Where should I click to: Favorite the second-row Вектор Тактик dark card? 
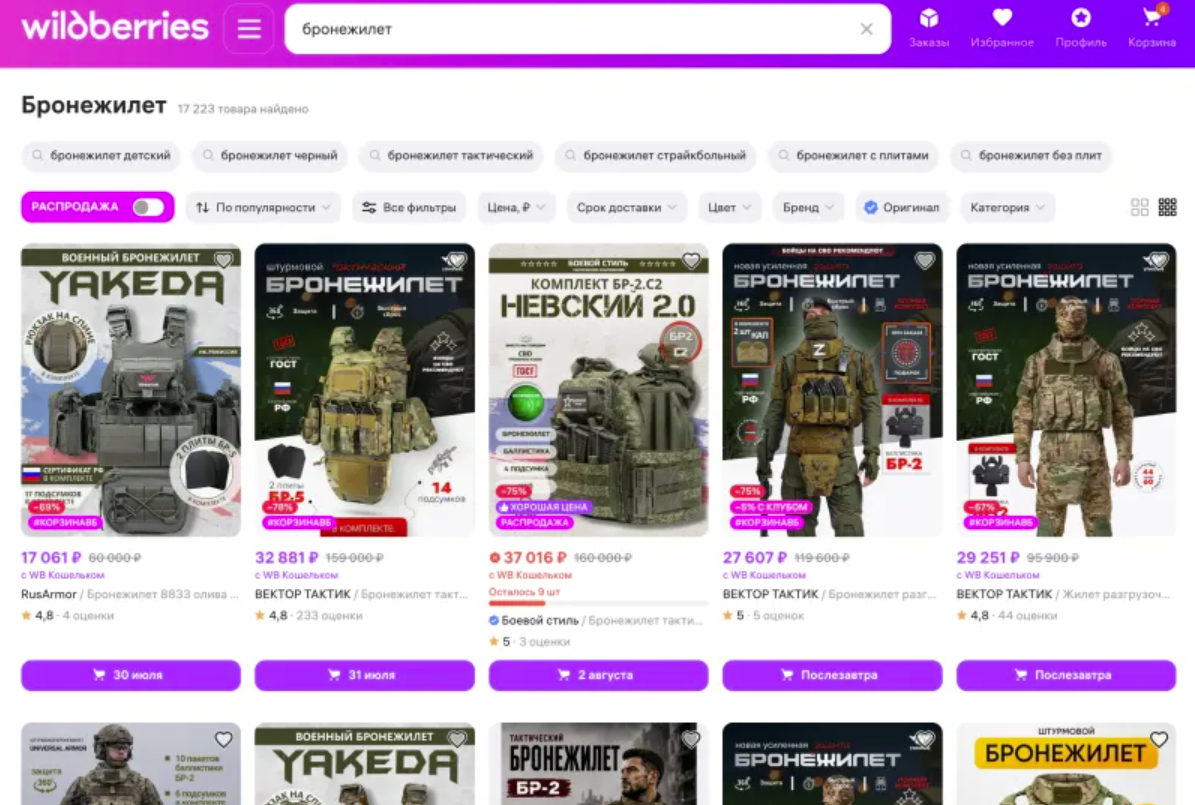[924, 739]
